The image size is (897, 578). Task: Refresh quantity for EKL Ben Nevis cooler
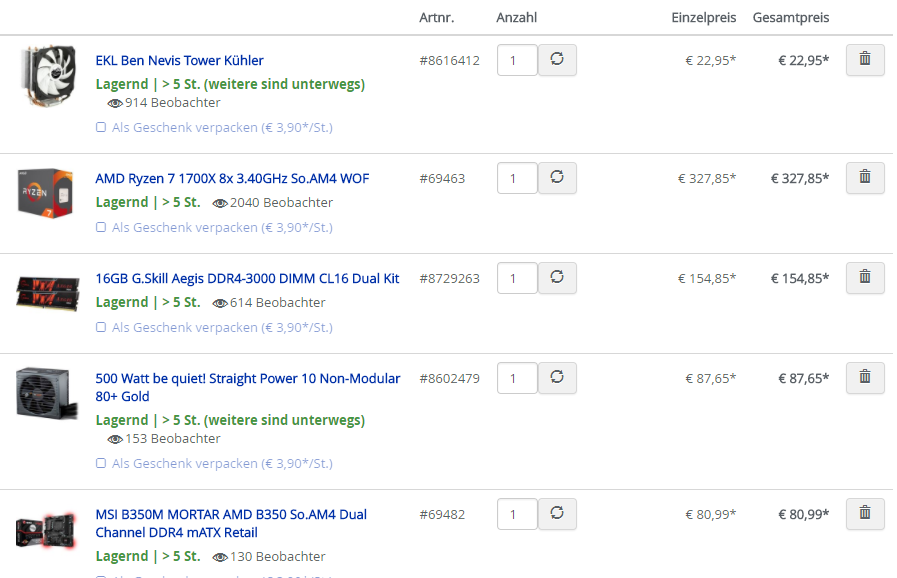(557, 60)
